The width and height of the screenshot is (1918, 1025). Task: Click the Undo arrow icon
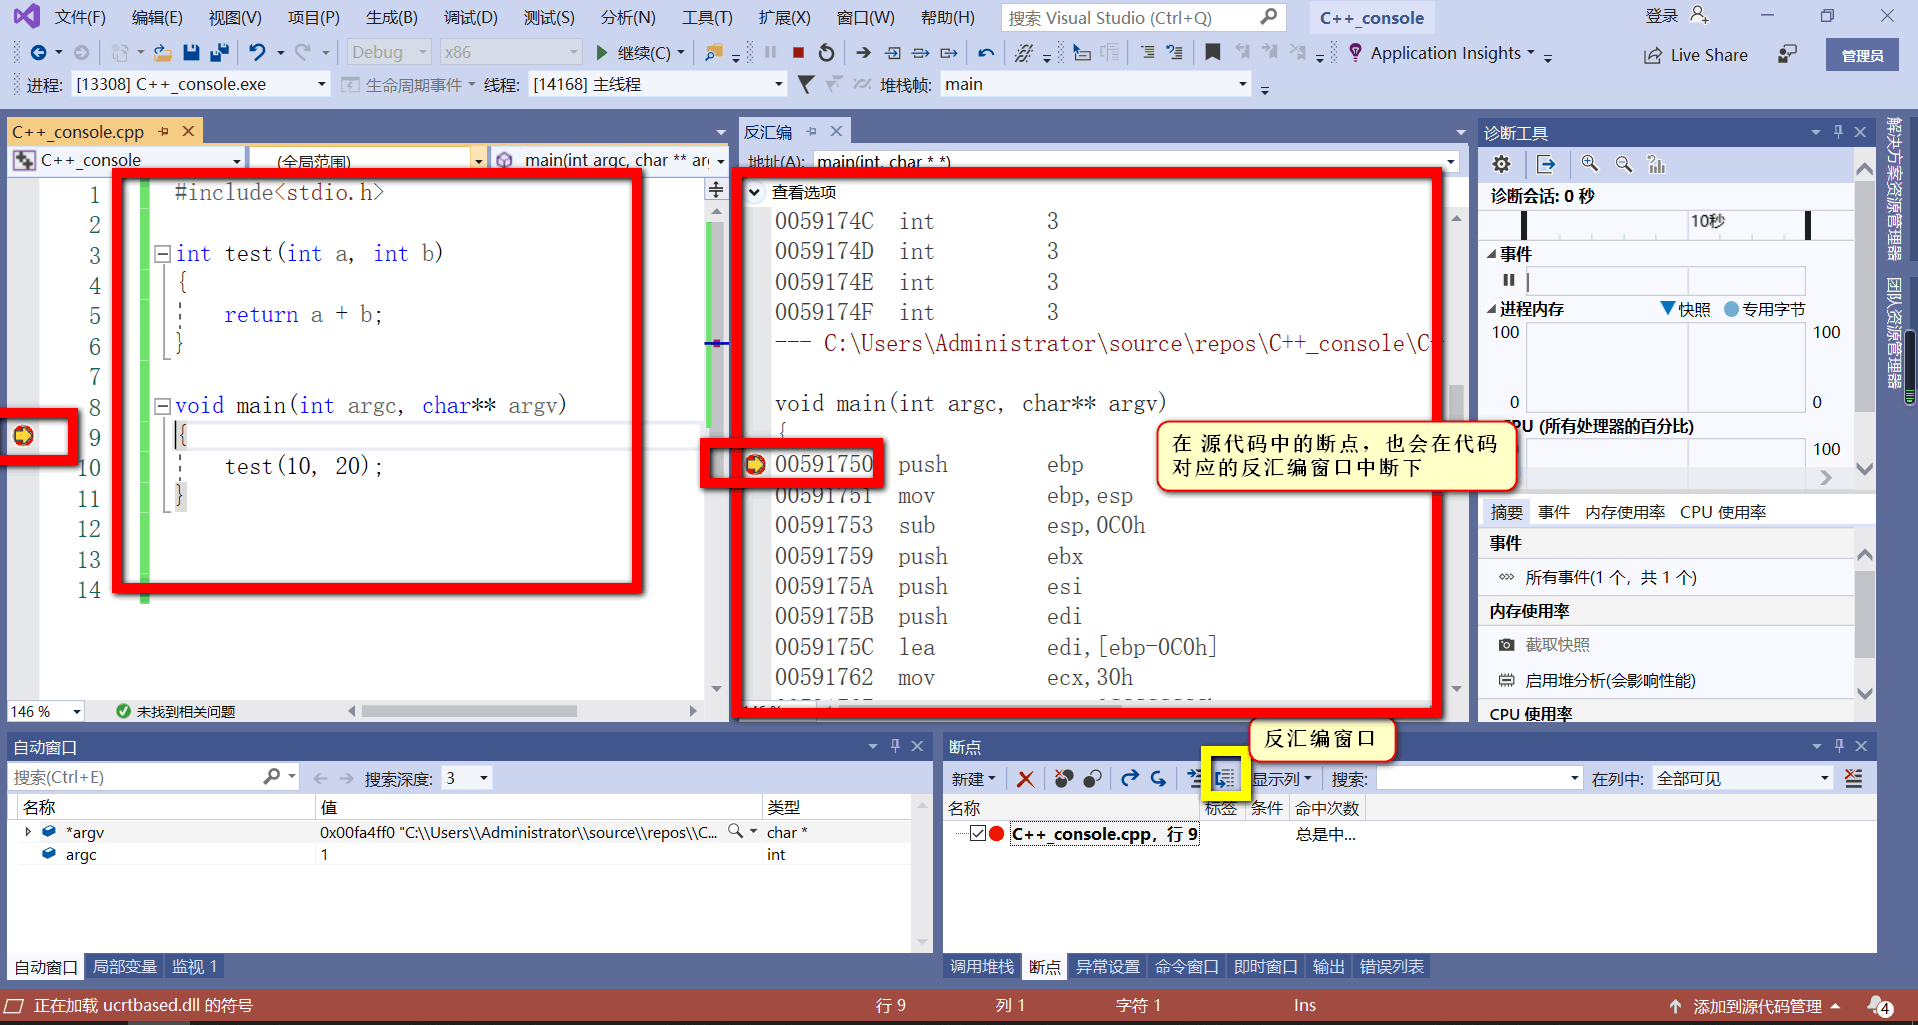[x=258, y=52]
